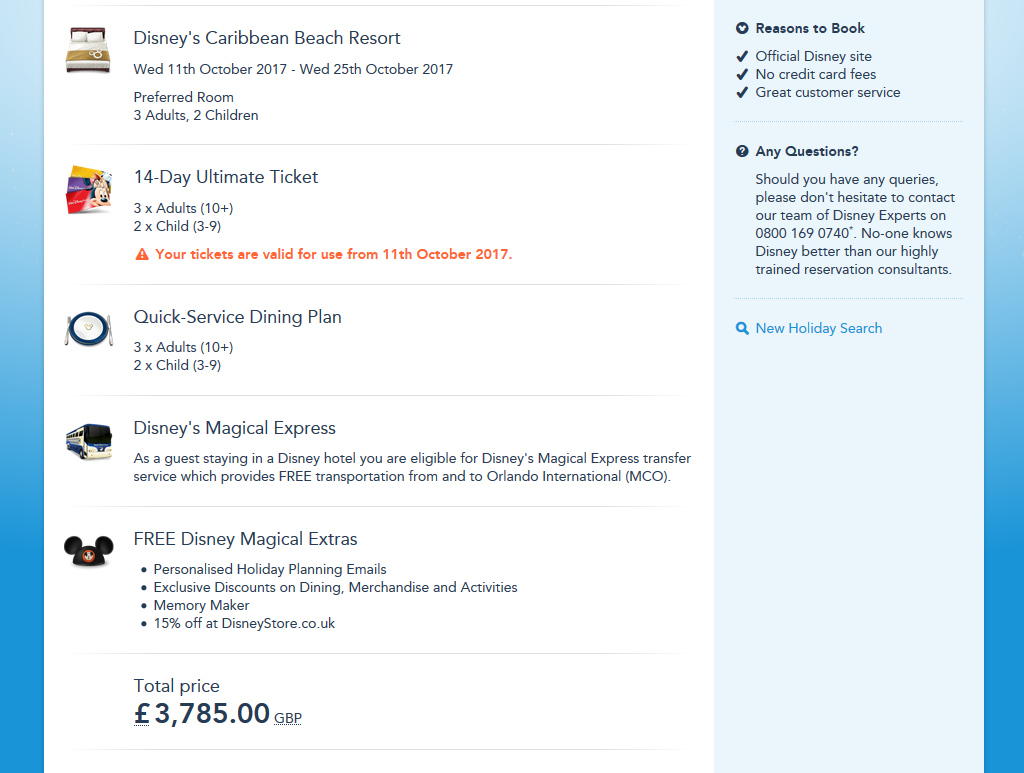
Task: Click the Magical Express bus icon
Action: coord(89,440)
